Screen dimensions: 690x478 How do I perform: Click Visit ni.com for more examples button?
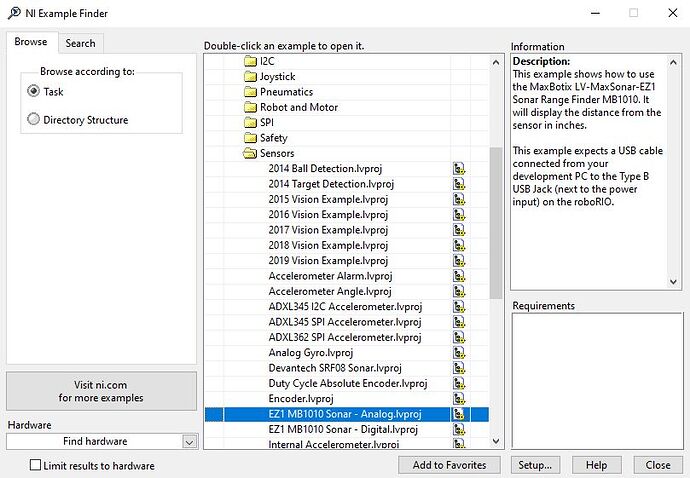101,391
